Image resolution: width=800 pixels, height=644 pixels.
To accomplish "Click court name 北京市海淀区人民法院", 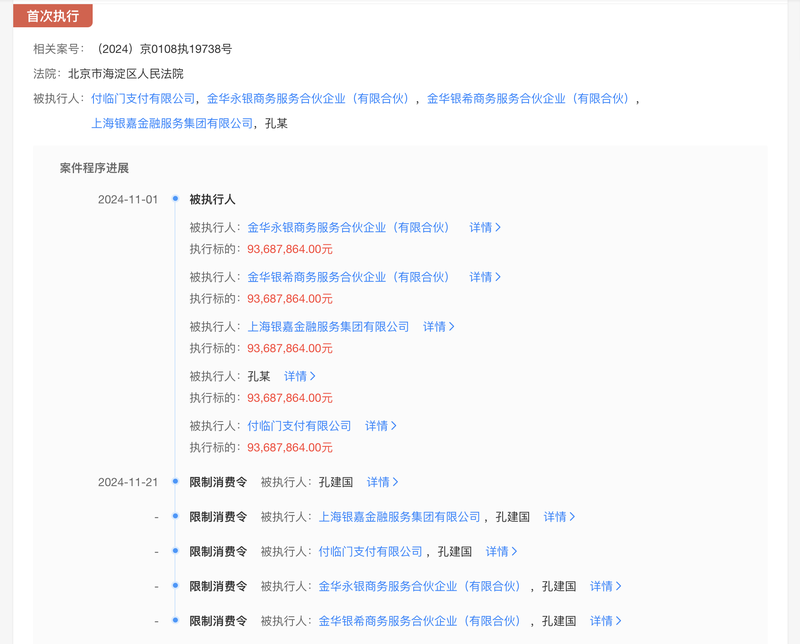I will tap(126, 74).
